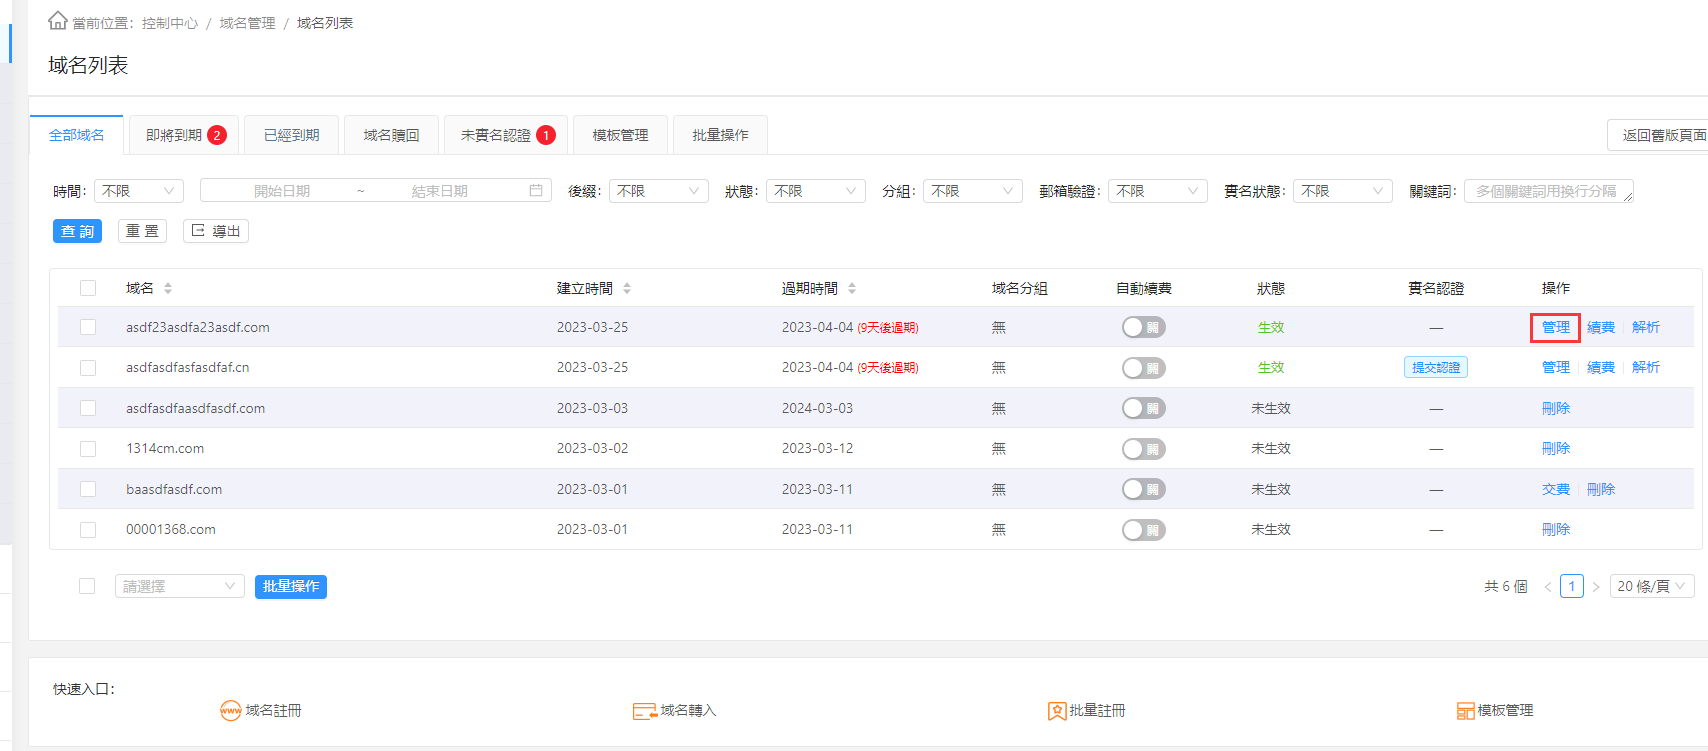Open the 狀態 filter dropdown

coord(816,191)
